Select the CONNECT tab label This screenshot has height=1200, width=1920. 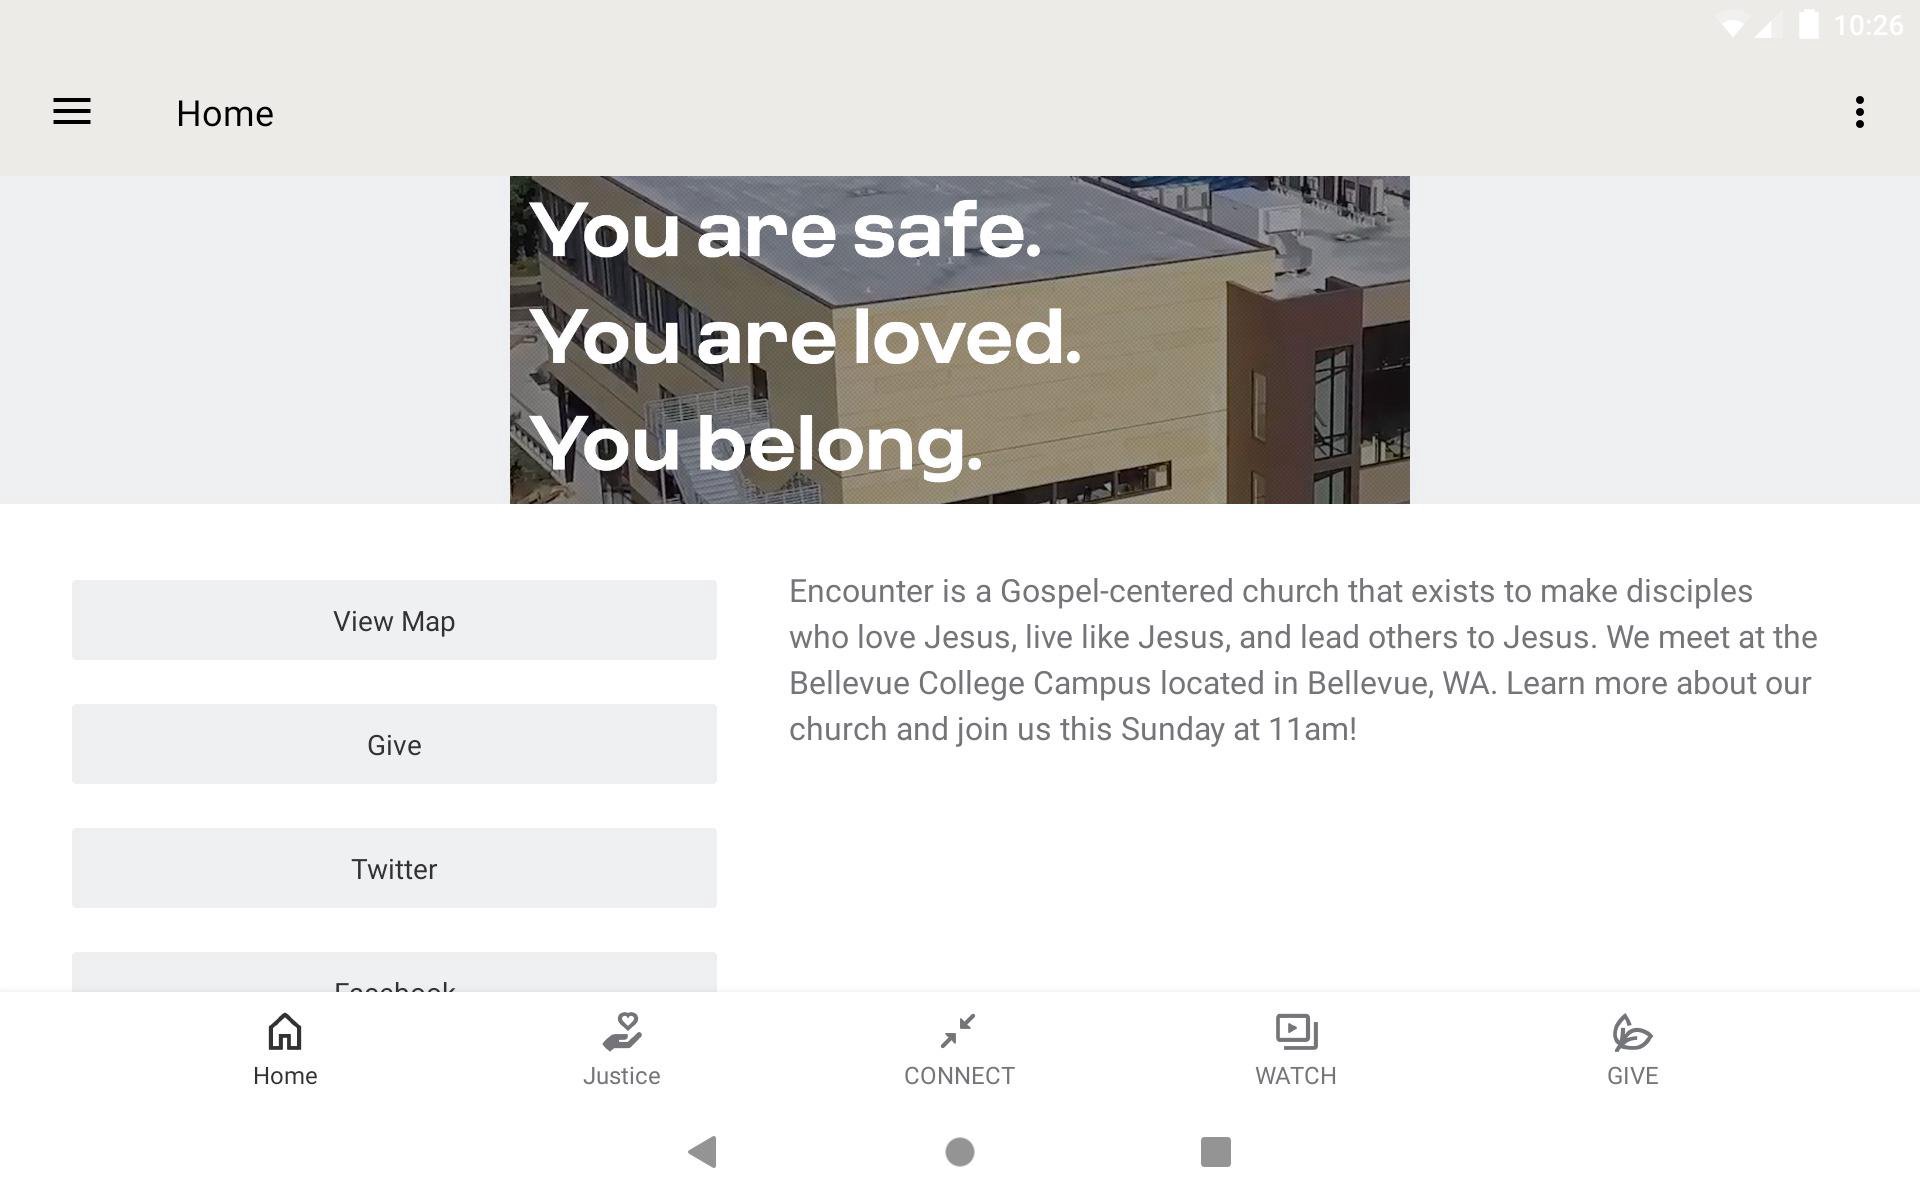(959, 1076)
